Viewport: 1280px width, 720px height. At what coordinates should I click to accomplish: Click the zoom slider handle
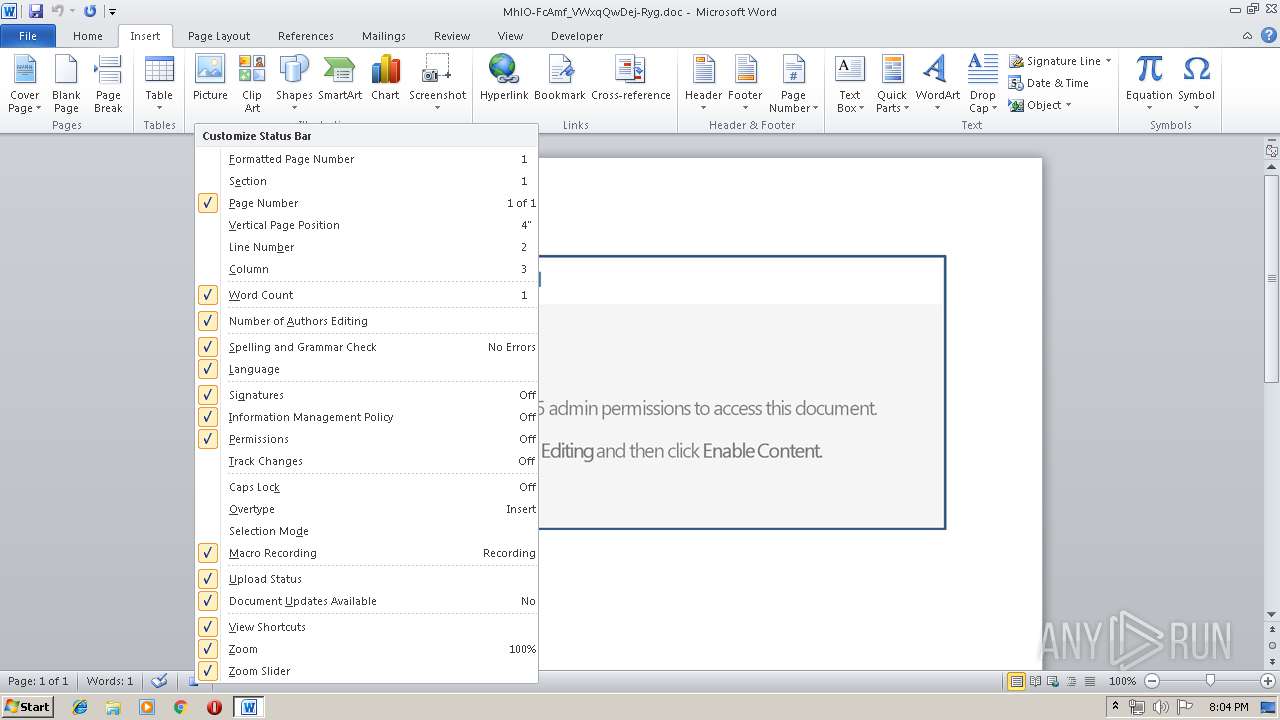pyautogui.click(x=1210, y=681)
